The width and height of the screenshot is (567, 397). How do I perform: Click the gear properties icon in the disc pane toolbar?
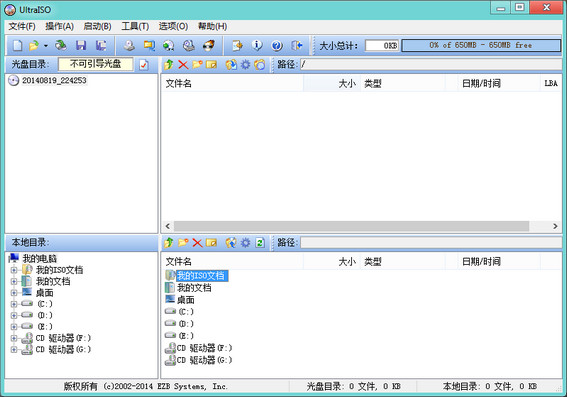point(246,65)
